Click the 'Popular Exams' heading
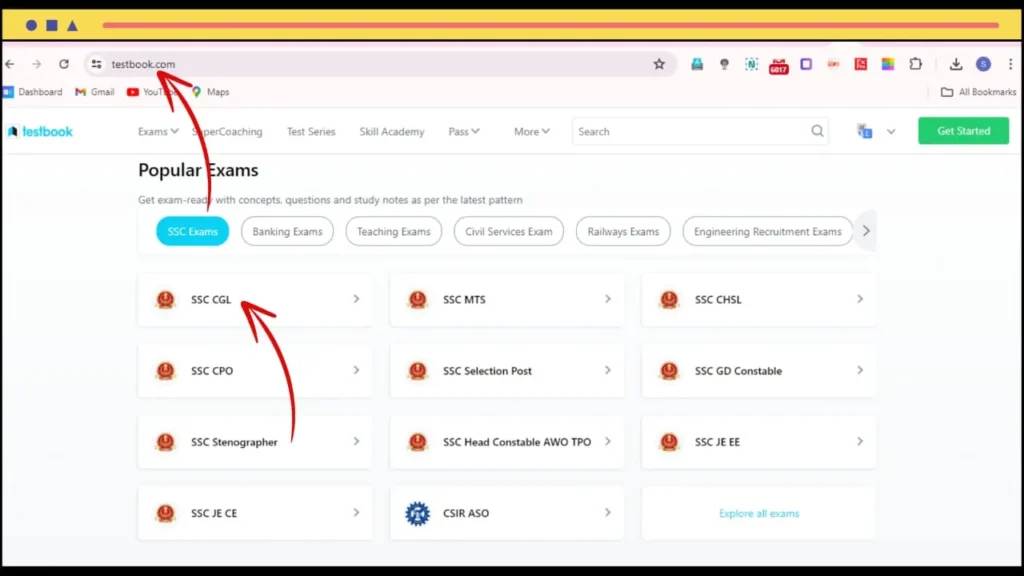1024x576 pixels. 198,170
